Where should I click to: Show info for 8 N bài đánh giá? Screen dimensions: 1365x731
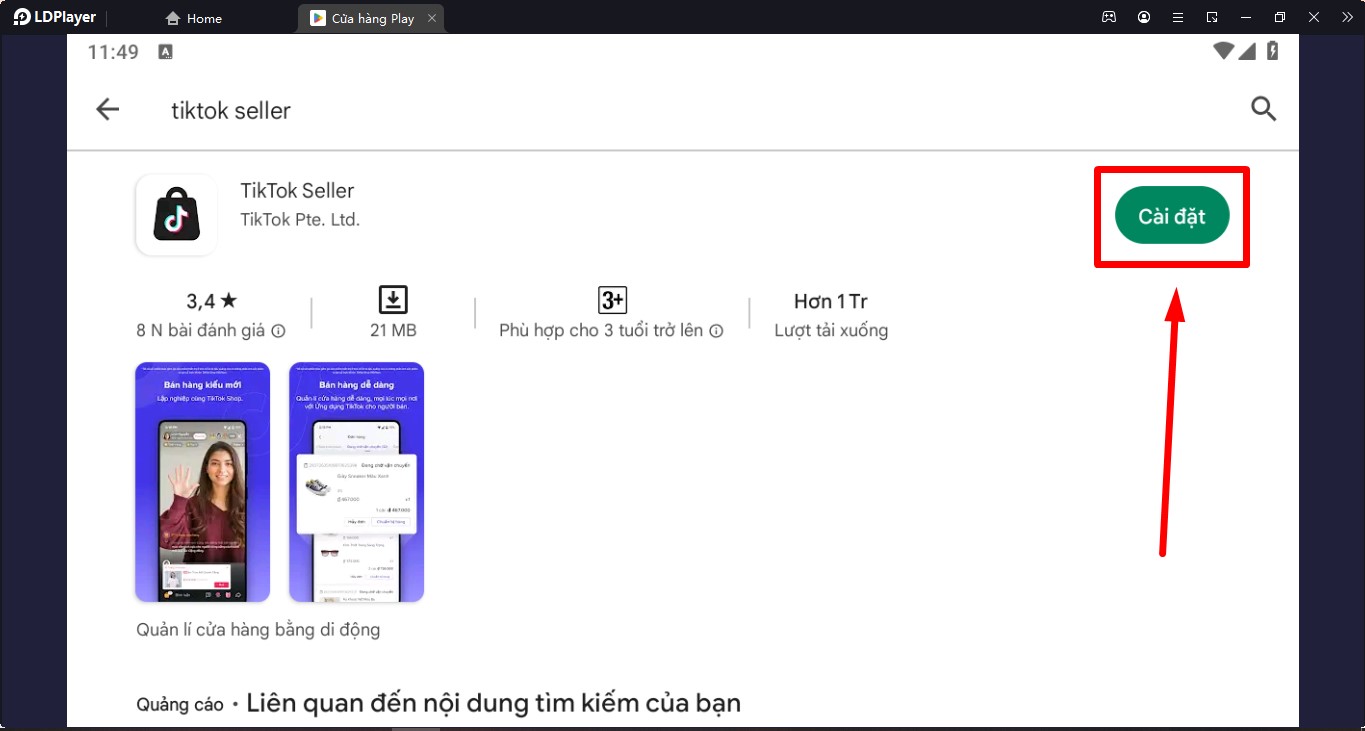pyautogui.click(x=279, y=331)
